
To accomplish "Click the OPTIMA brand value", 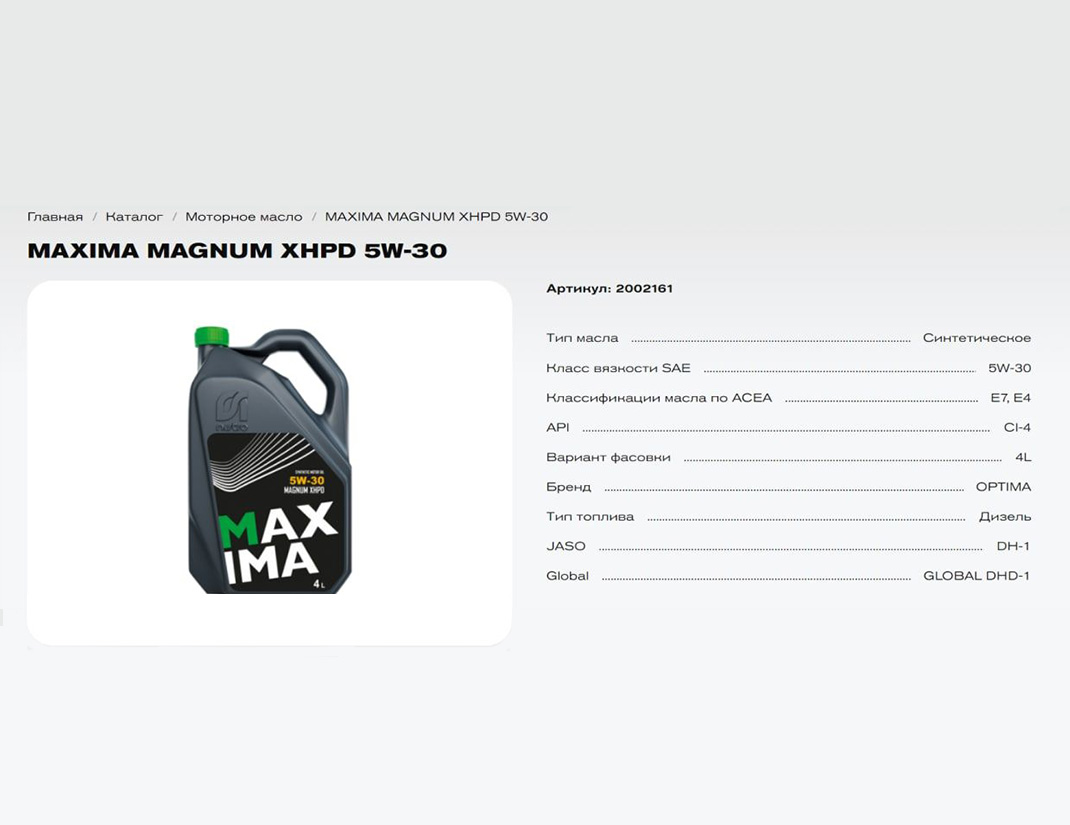I will (x=1003, y=487).
